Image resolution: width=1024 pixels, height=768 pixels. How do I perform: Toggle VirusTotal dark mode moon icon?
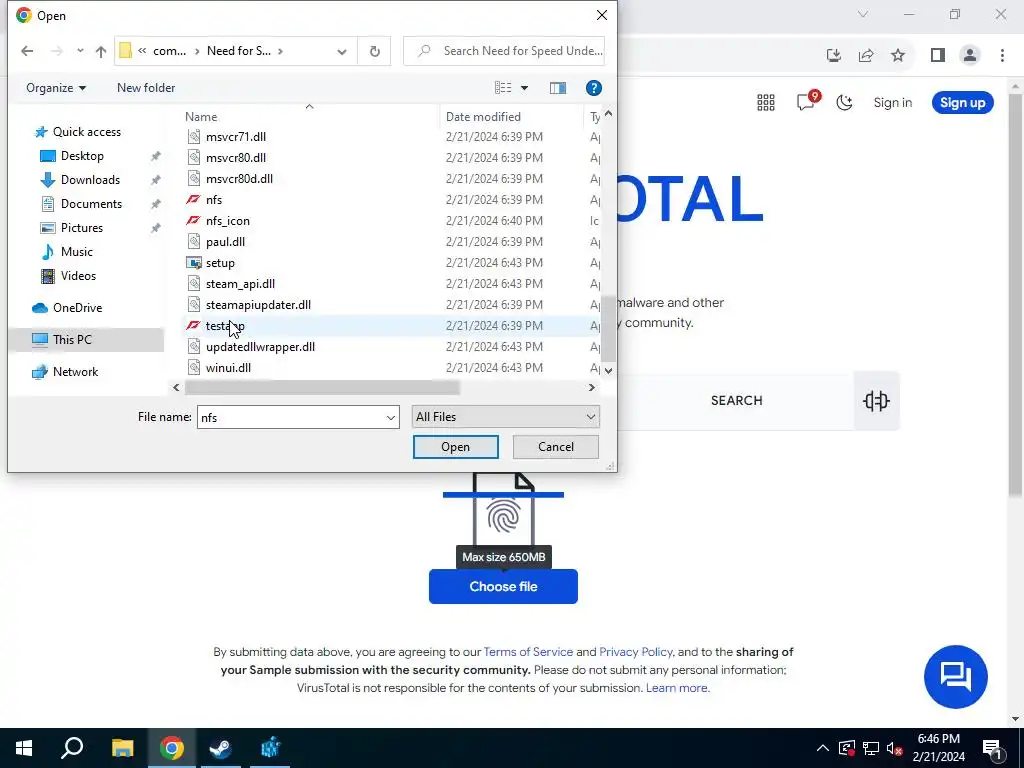844,103
